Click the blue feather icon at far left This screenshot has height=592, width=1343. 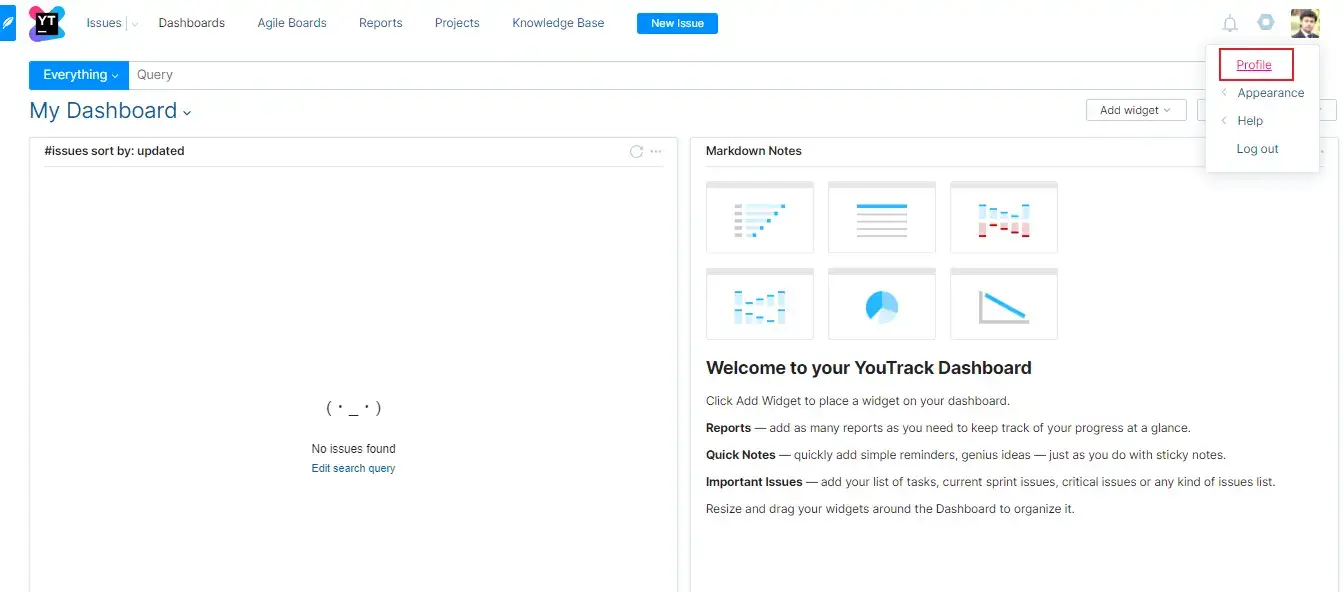click(8, 23)
